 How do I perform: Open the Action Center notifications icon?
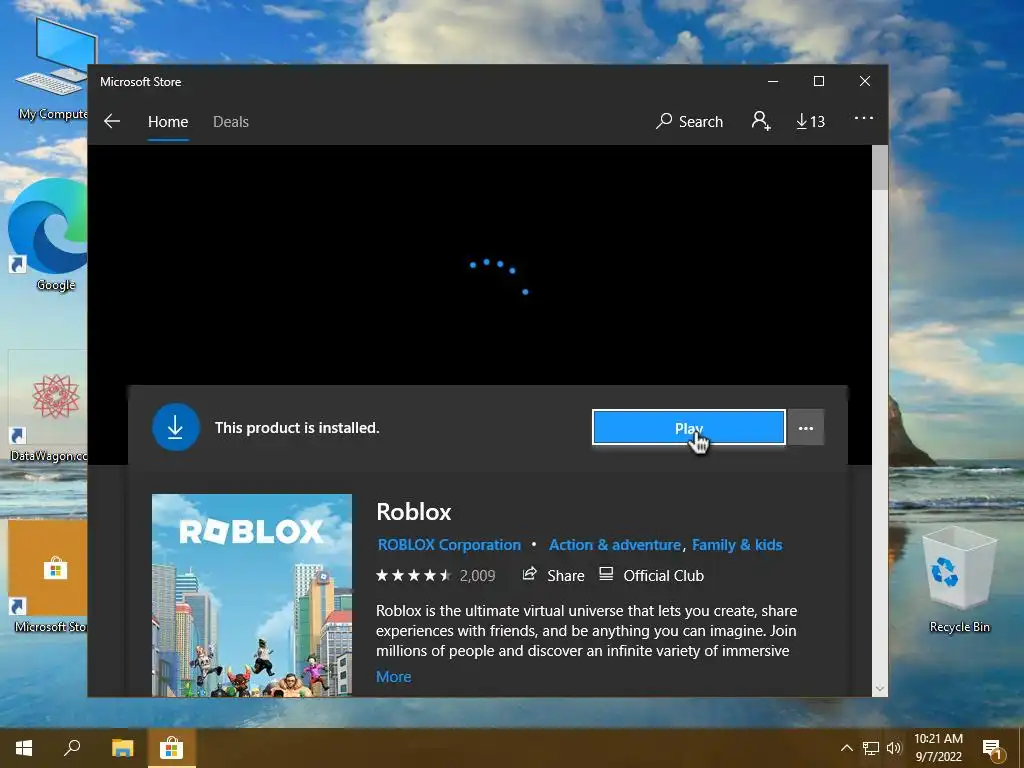[x=993, y=749]
